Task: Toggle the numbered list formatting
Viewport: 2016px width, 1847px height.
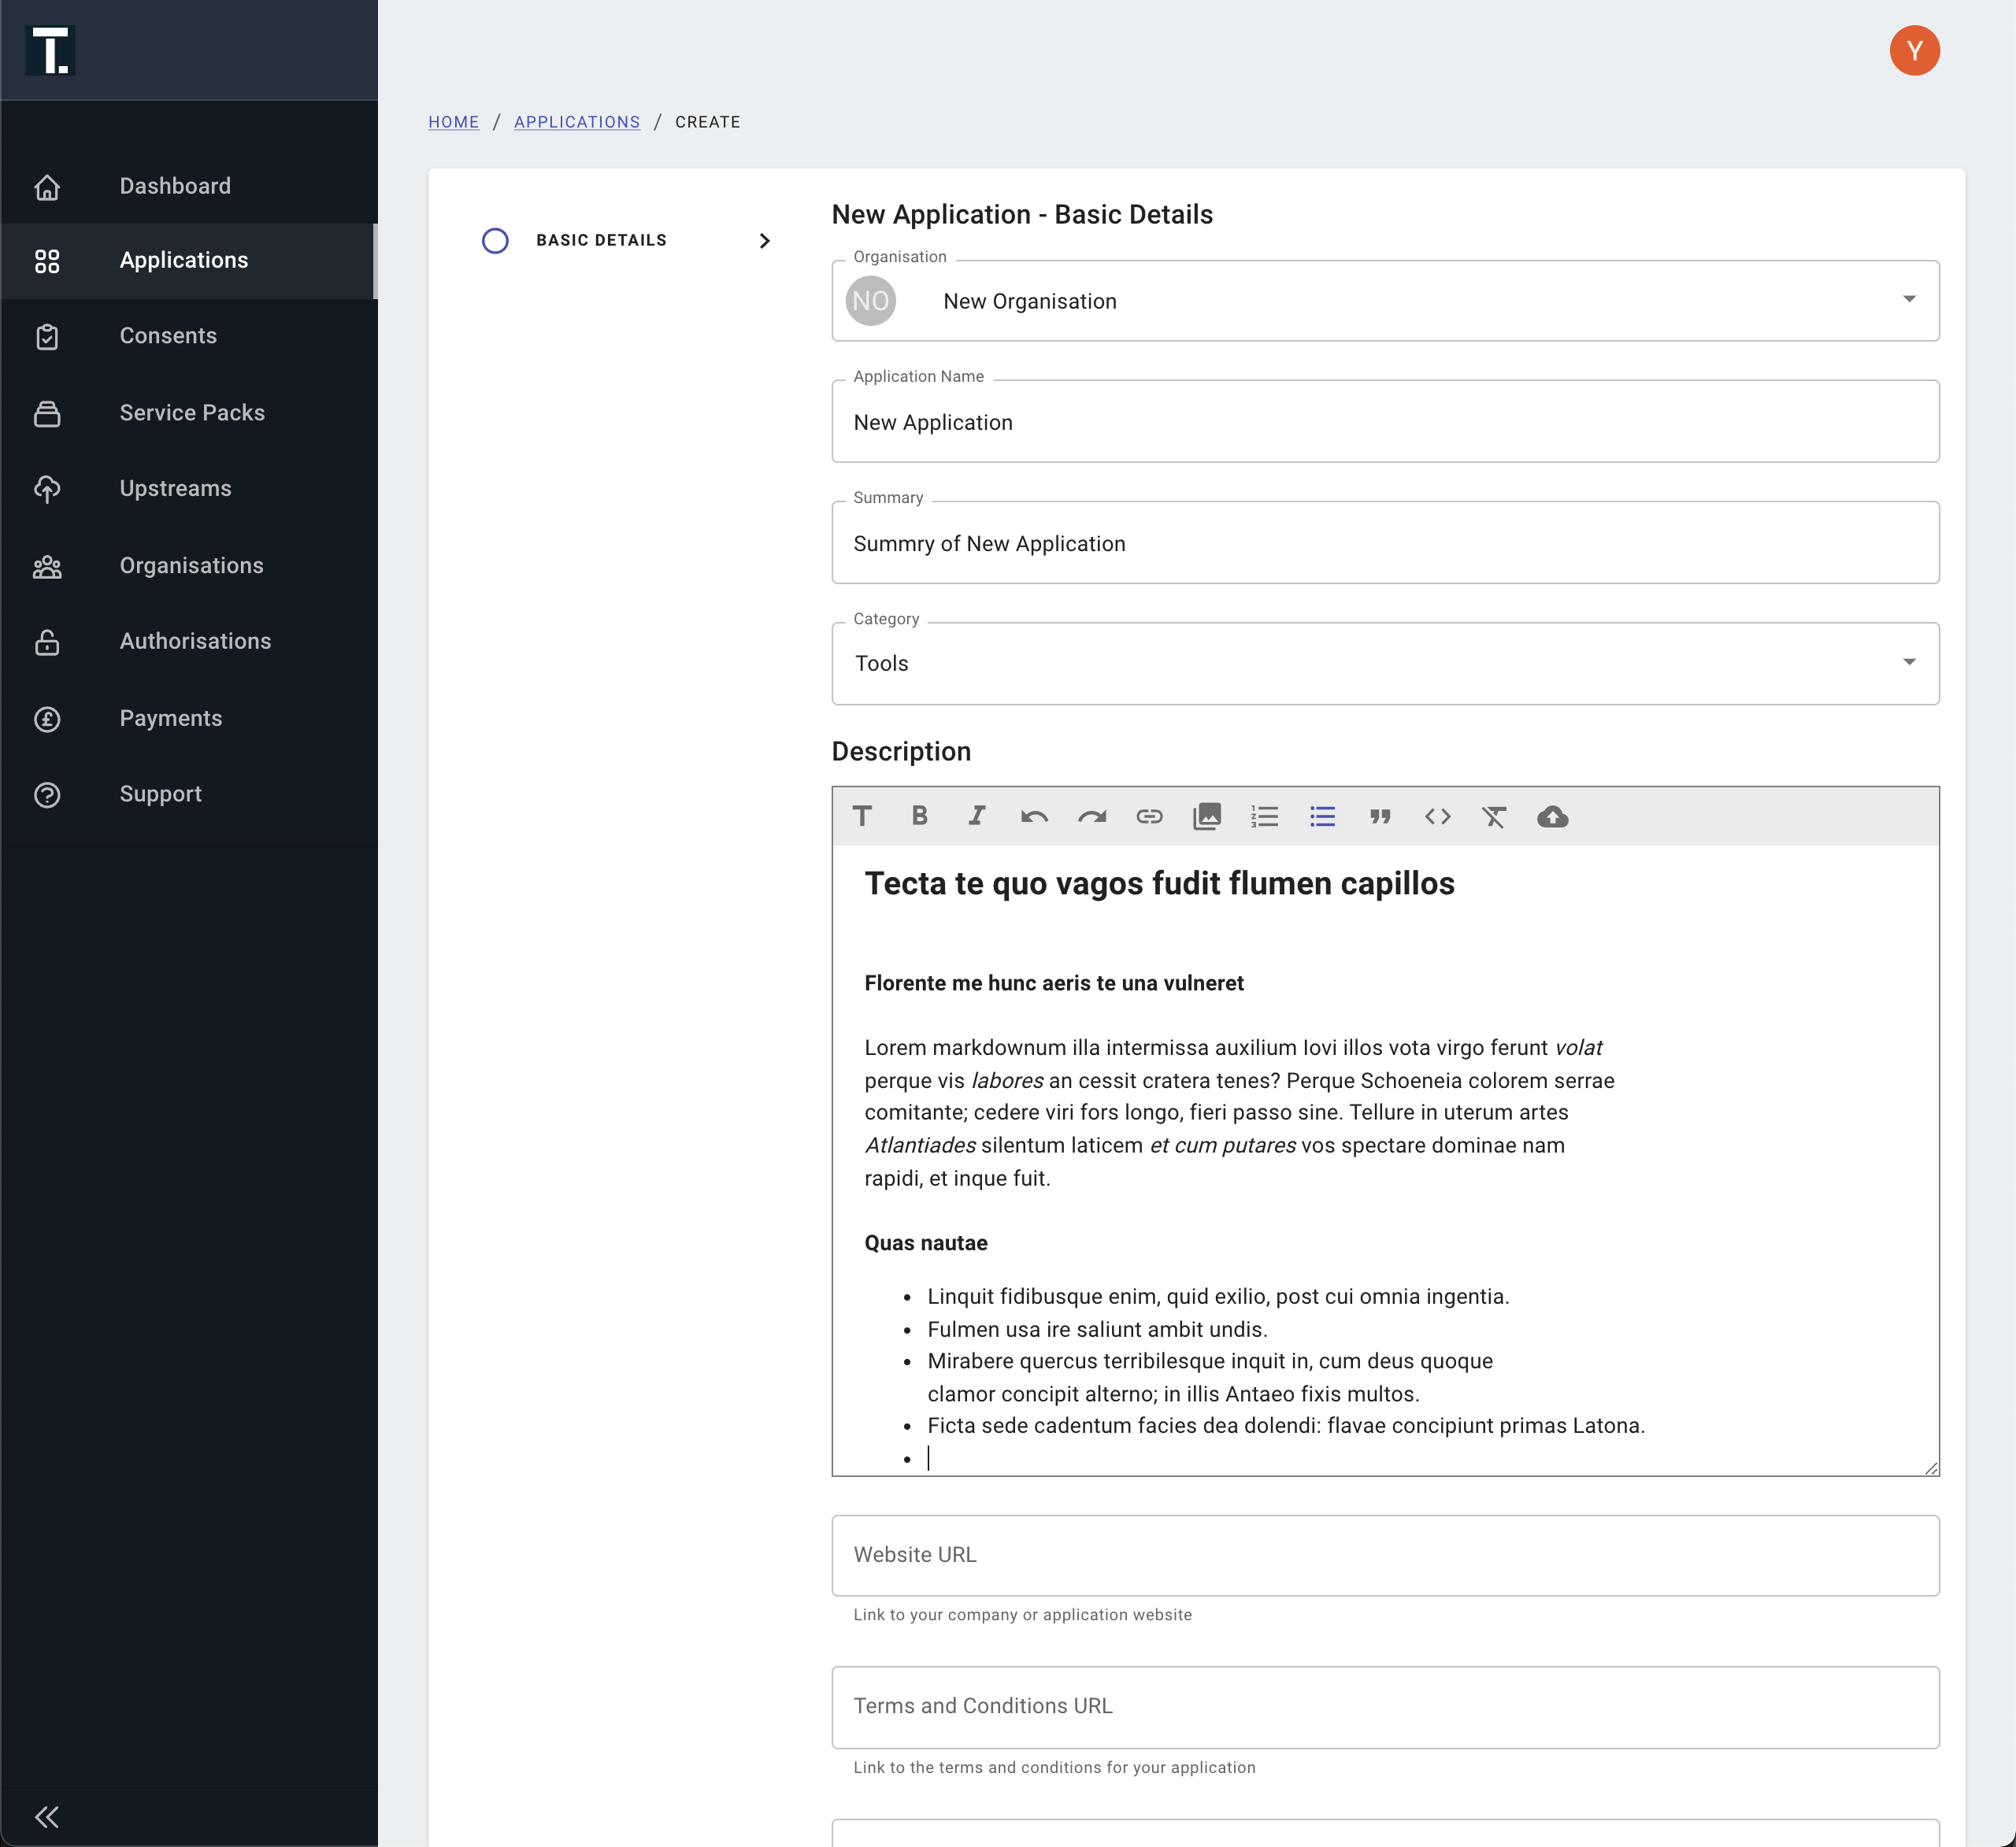Action: (x=1264, y=816)
